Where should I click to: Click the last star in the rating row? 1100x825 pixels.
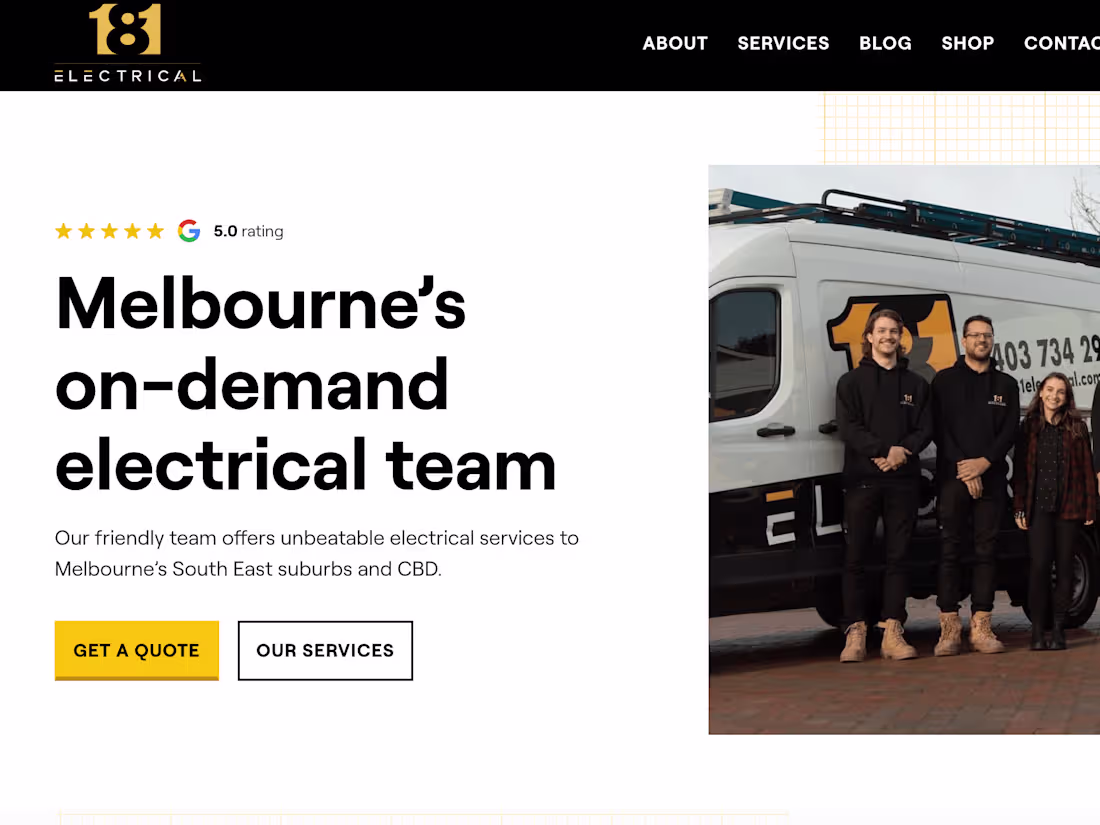click(155, 230)
